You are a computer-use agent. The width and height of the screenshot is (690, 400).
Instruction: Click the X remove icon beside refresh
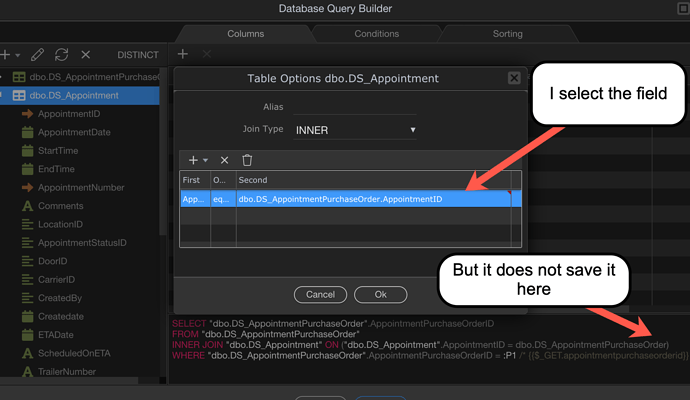(x=86, y=54)
